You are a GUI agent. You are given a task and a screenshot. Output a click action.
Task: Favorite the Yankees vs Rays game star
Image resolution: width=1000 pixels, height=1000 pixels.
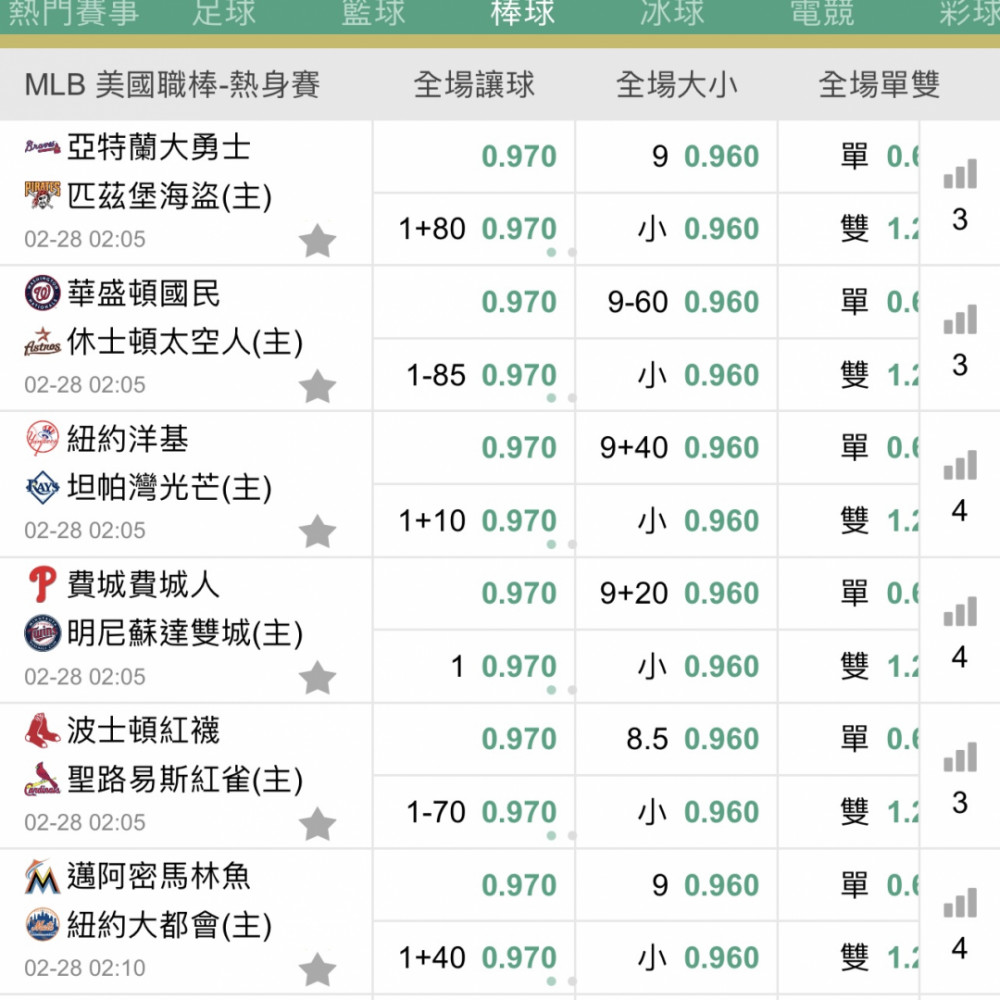pos(317,532)
